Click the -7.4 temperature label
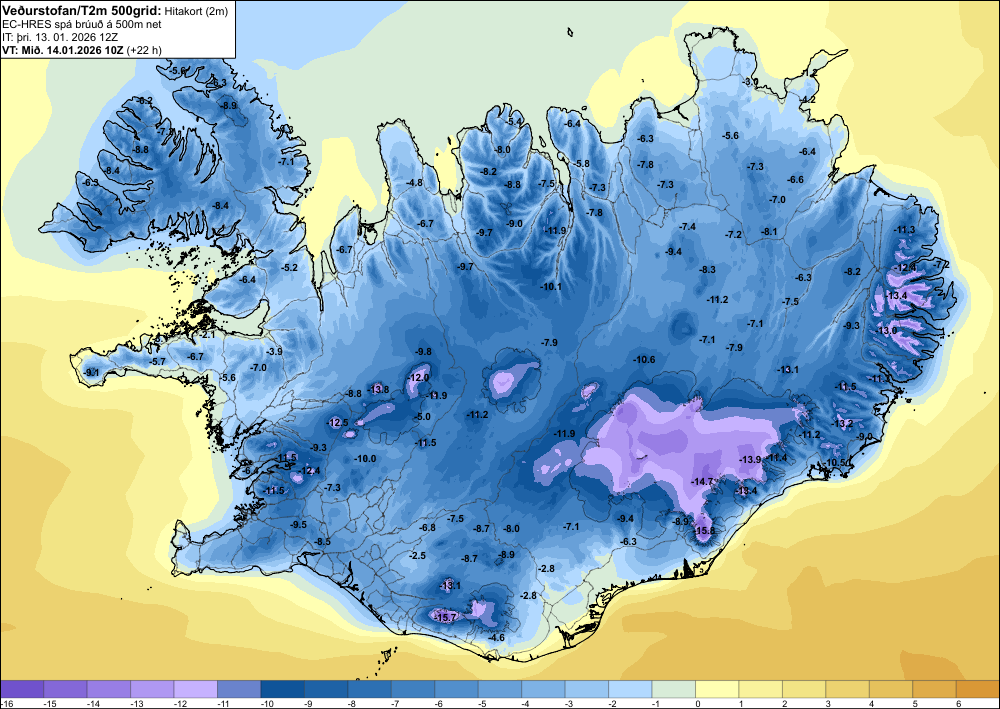 tap(688, 227)
